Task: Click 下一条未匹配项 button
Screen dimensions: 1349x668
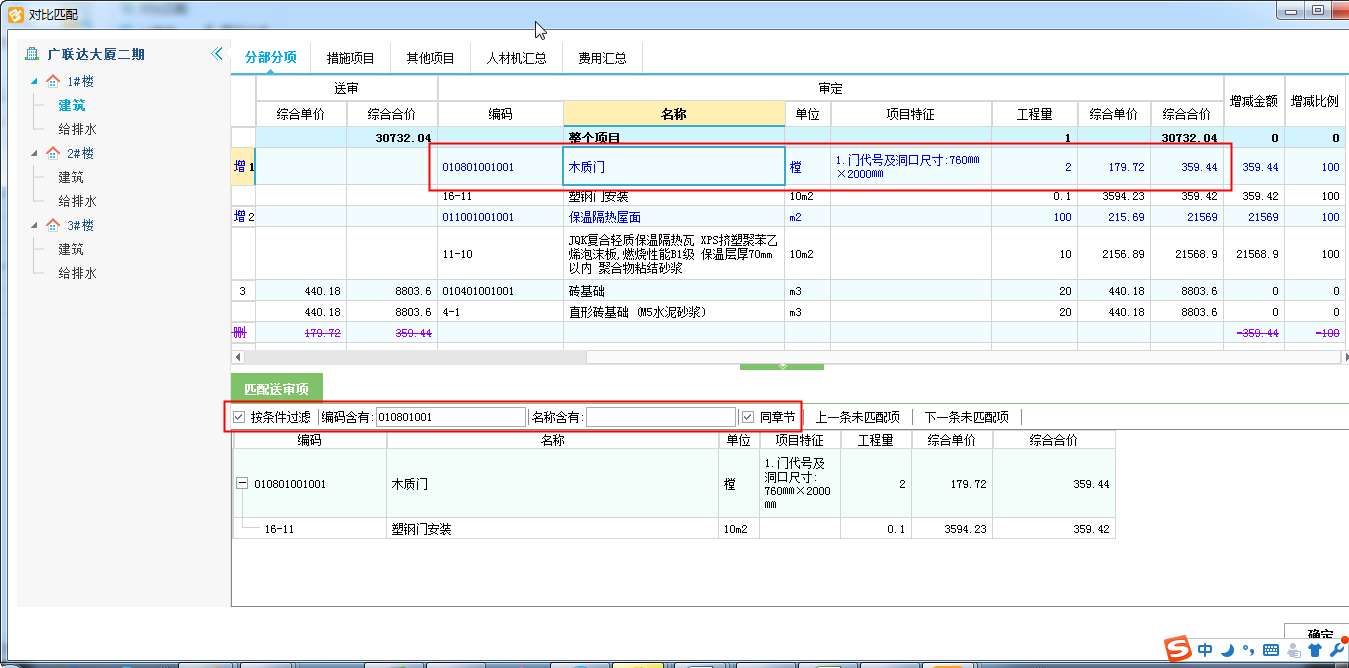Action: coord(965,417)
